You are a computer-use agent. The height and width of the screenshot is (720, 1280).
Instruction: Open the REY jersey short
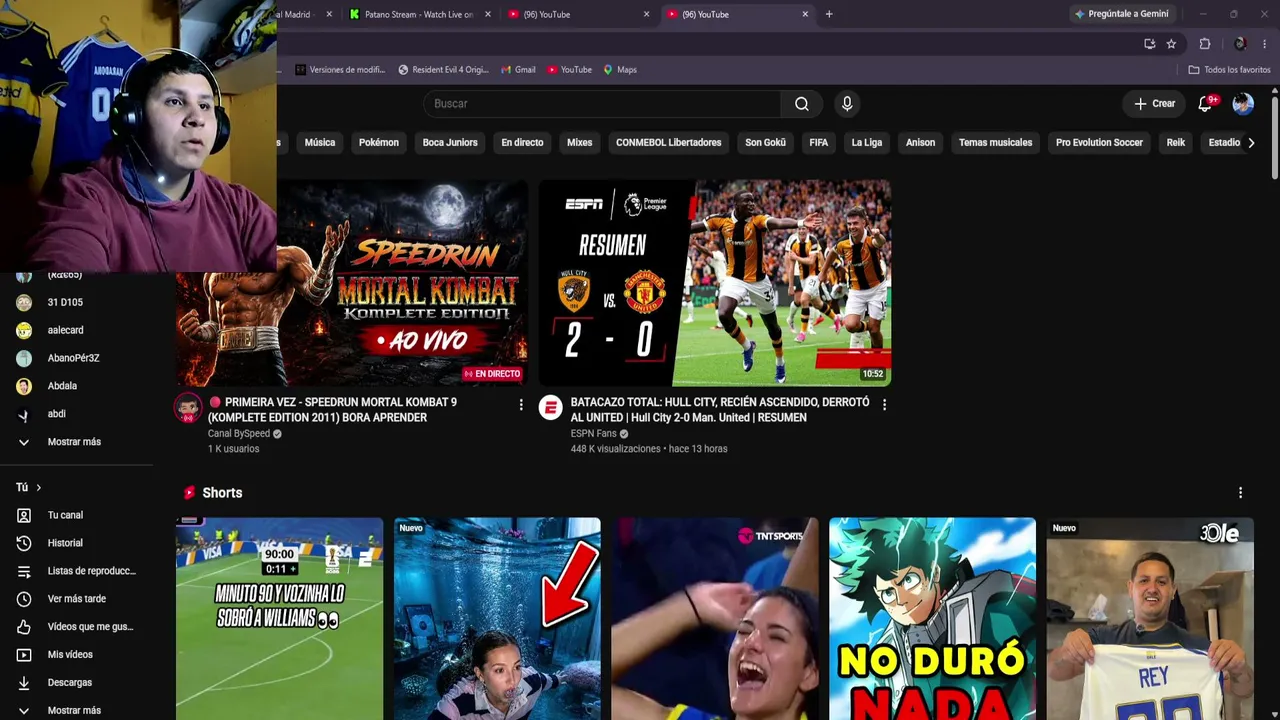tap(1150, 618)
